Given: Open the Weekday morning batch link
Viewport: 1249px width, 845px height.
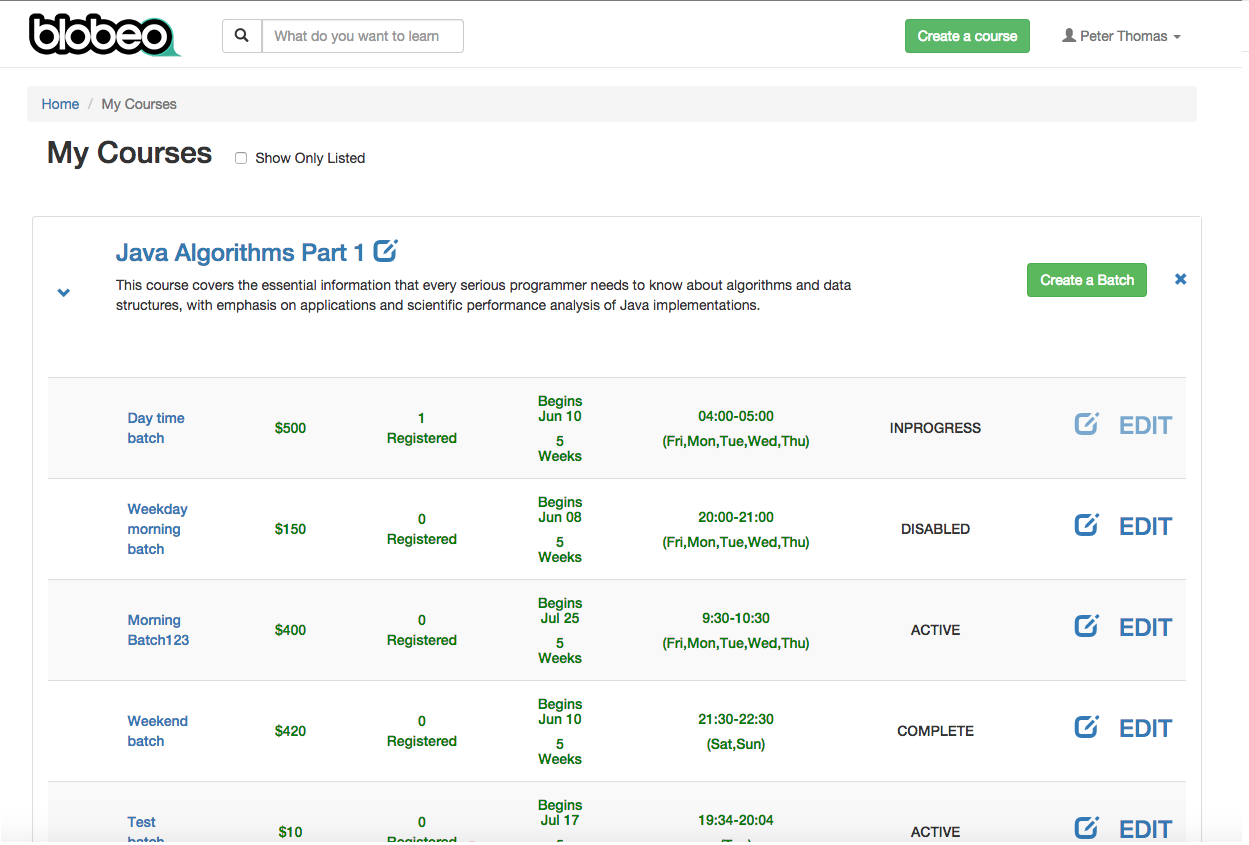Looking at the screenshot, I should [x=157, y=529].
